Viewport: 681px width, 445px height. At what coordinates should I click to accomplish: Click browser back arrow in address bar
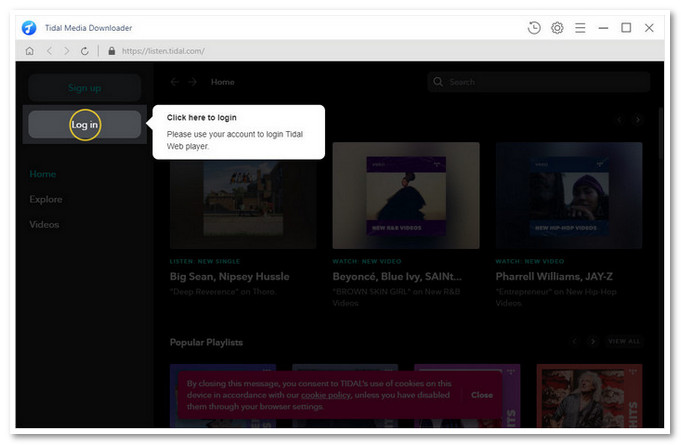50,51
